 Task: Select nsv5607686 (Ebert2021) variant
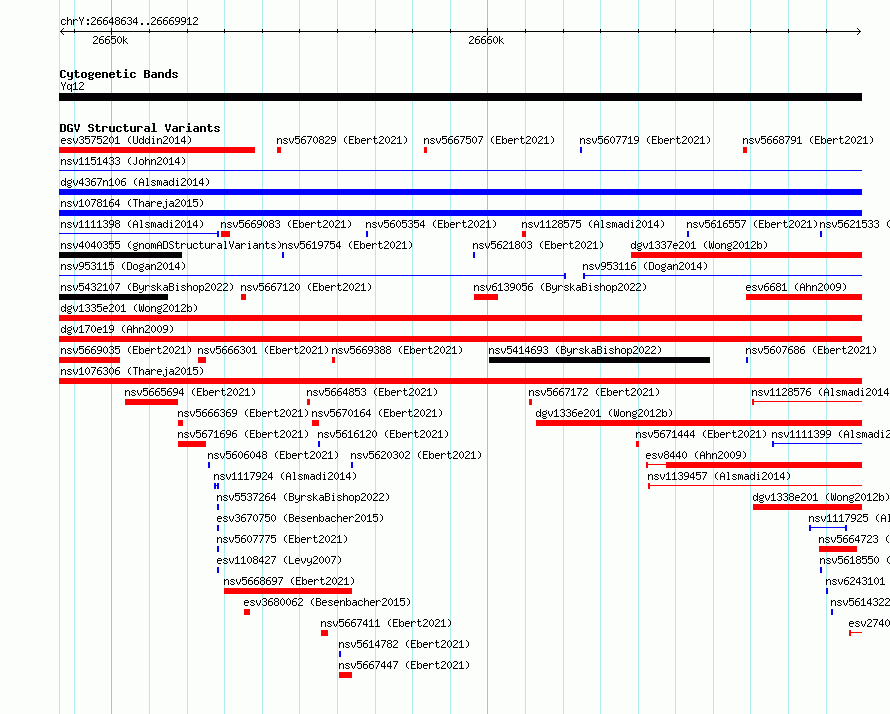(811, 350)
